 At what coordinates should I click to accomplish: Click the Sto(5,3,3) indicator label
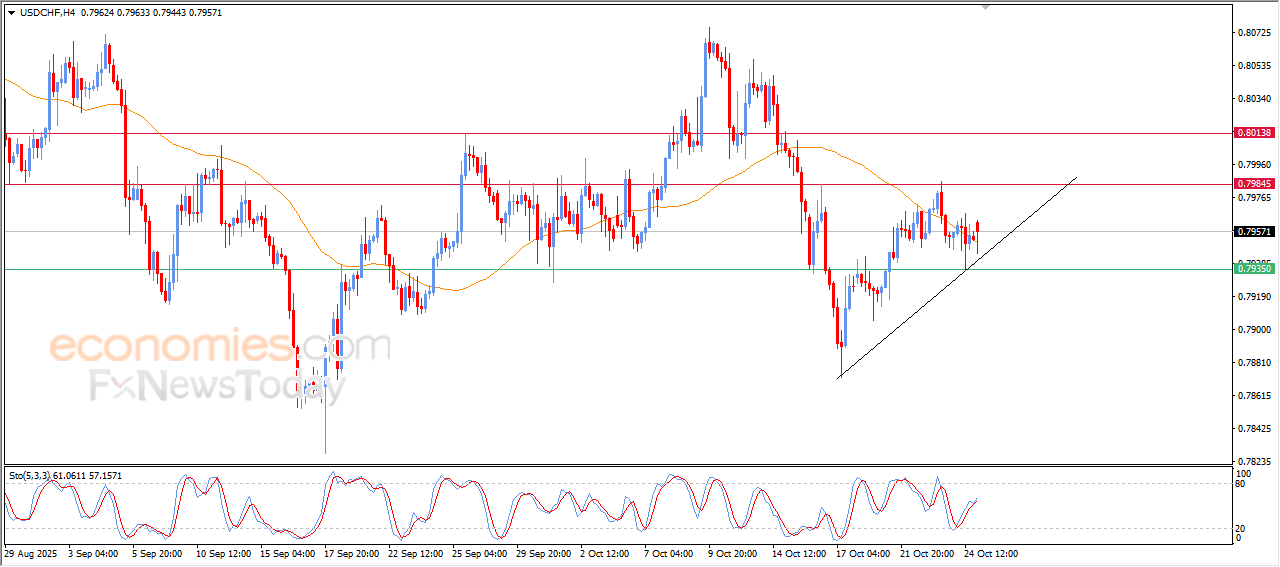31,476
